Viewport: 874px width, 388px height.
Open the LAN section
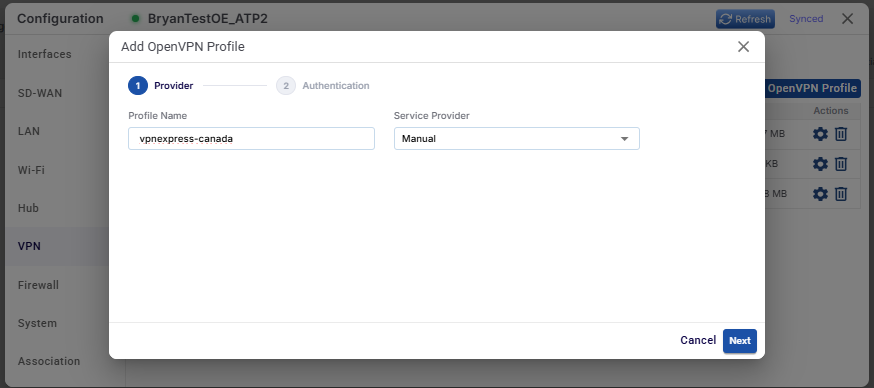click(29, 131)
